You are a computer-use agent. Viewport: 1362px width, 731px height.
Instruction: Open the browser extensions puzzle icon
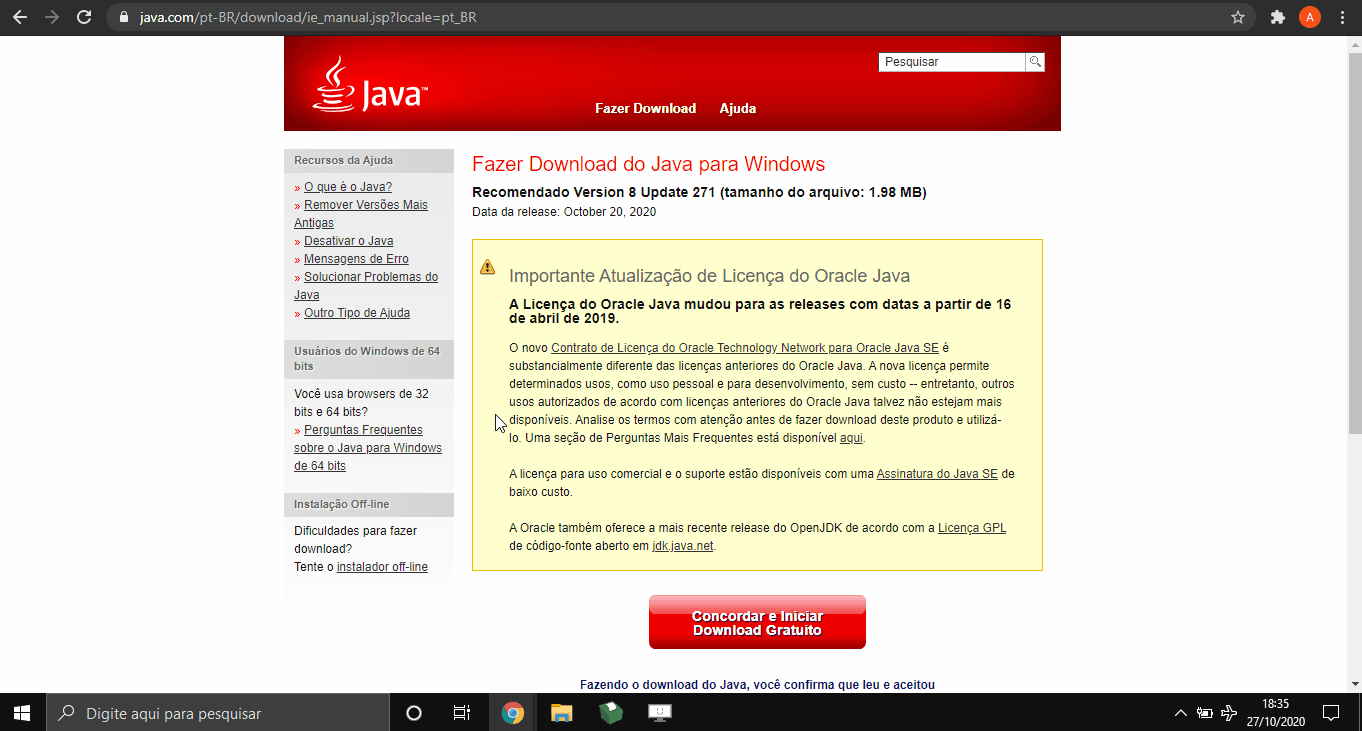[1278, 17]
